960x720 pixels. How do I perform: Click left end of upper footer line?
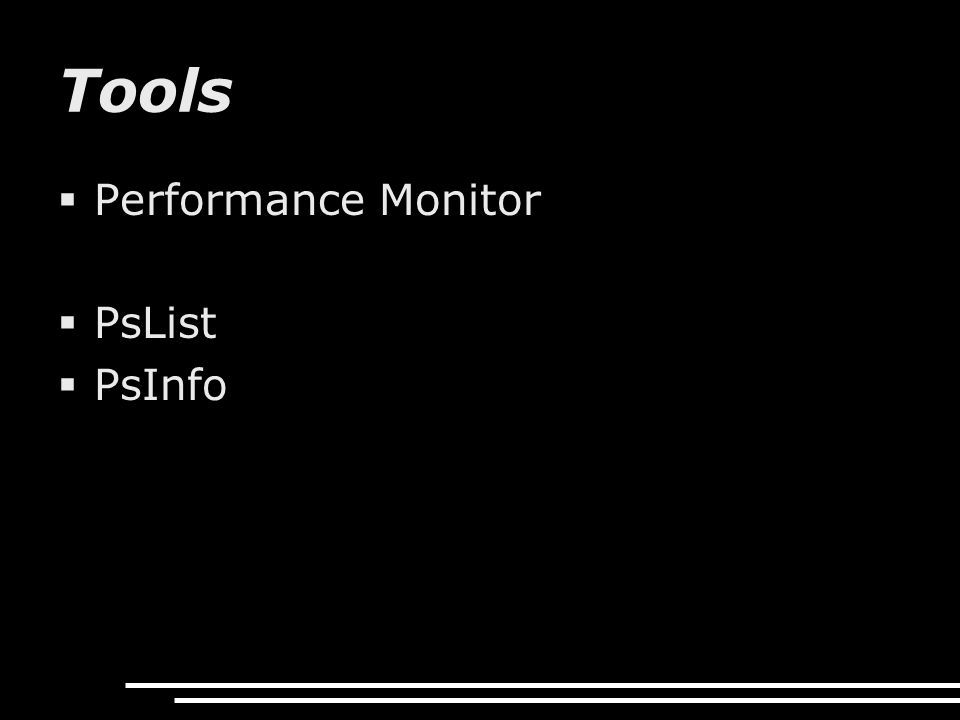[129, 685]
